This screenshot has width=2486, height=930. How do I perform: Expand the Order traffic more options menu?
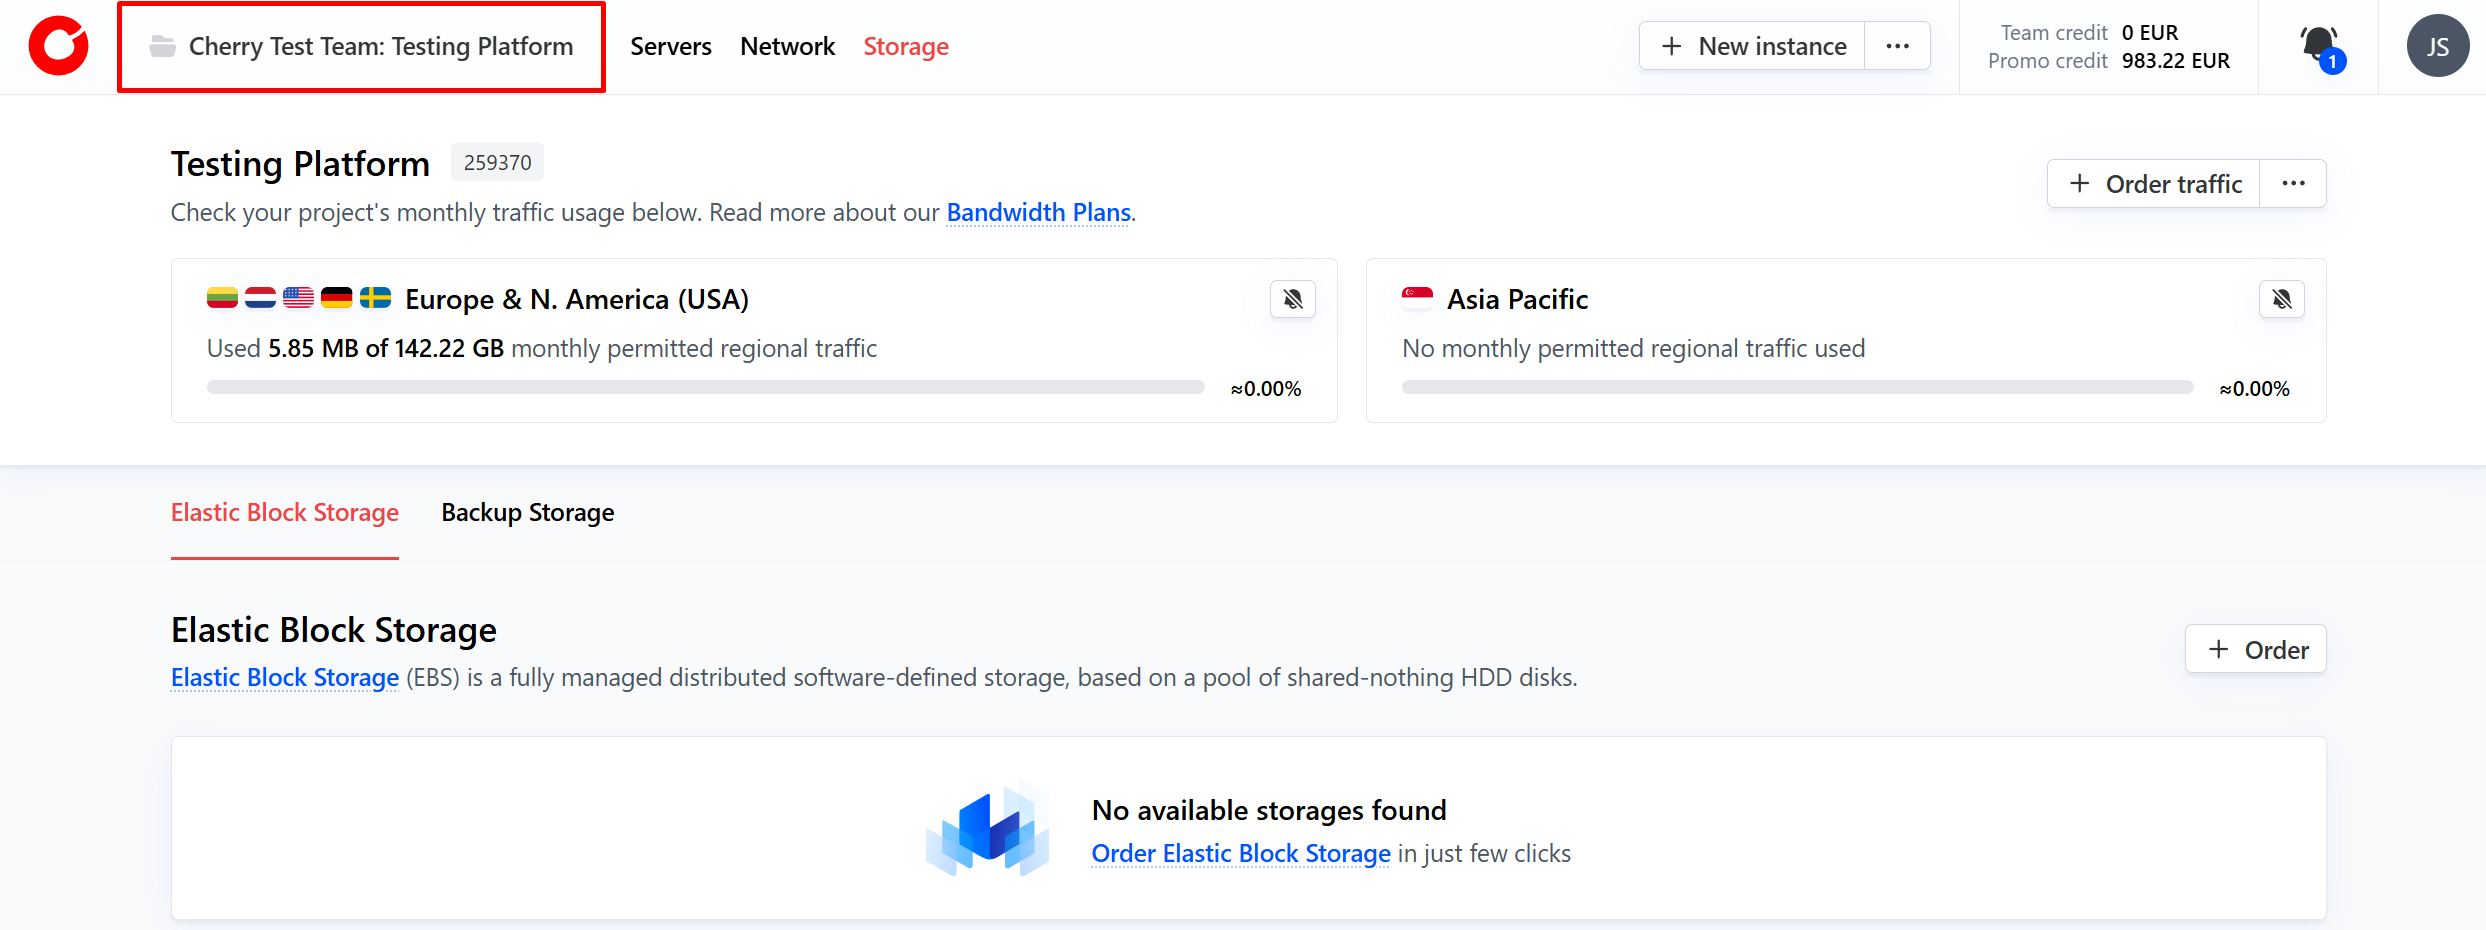[2293, 184]
